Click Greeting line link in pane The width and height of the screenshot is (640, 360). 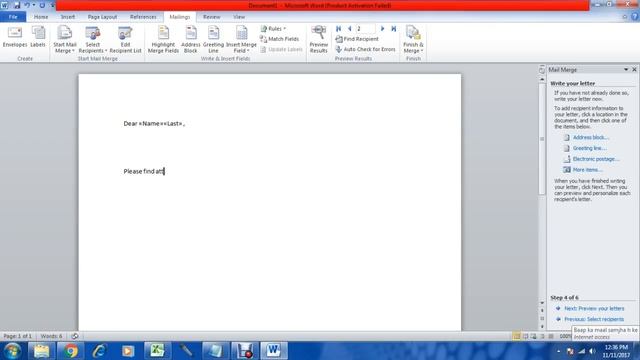coord(589,148)
